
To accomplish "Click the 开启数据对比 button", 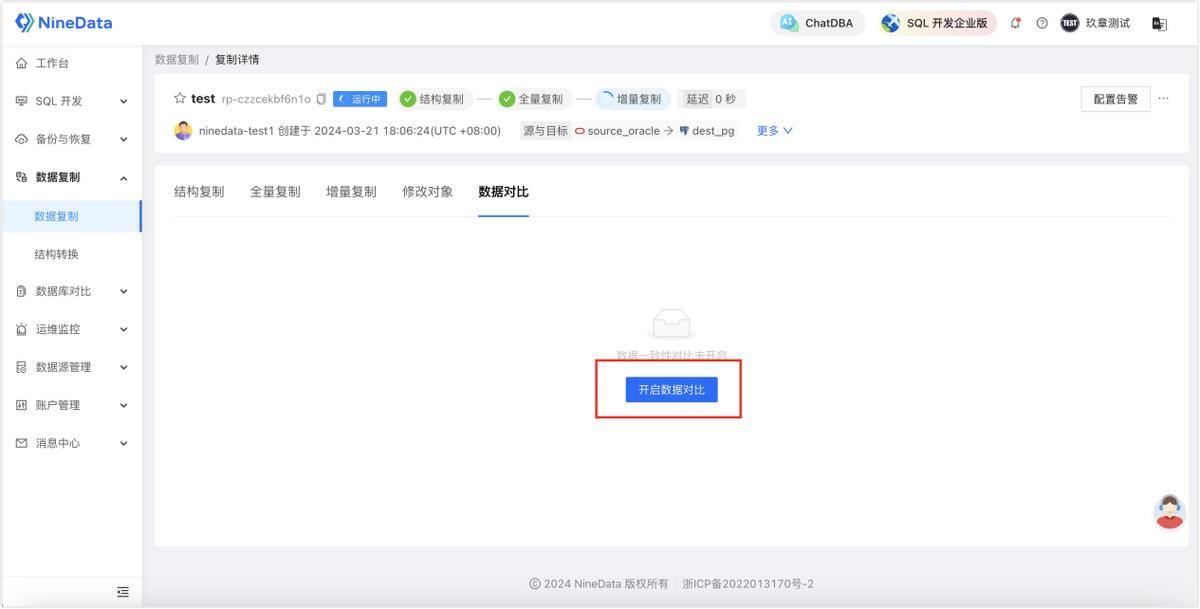I will tap(671, 390).
